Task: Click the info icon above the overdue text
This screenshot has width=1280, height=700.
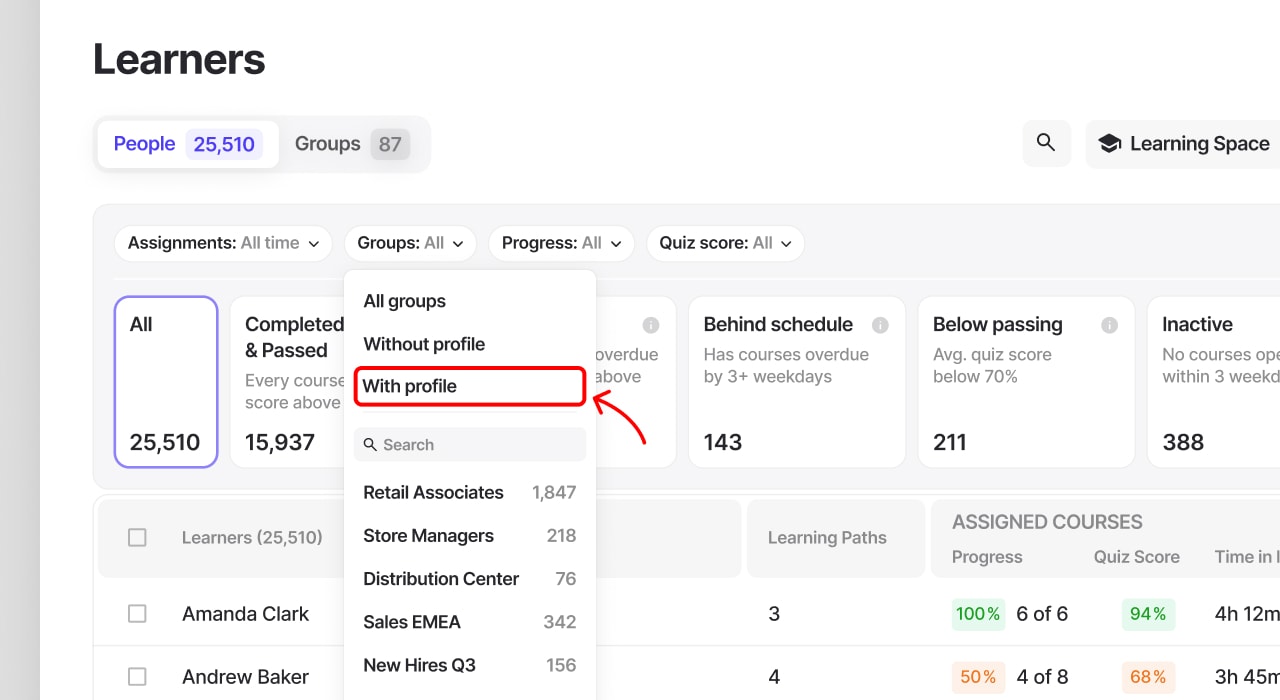Action: click(x=651, y=325)
